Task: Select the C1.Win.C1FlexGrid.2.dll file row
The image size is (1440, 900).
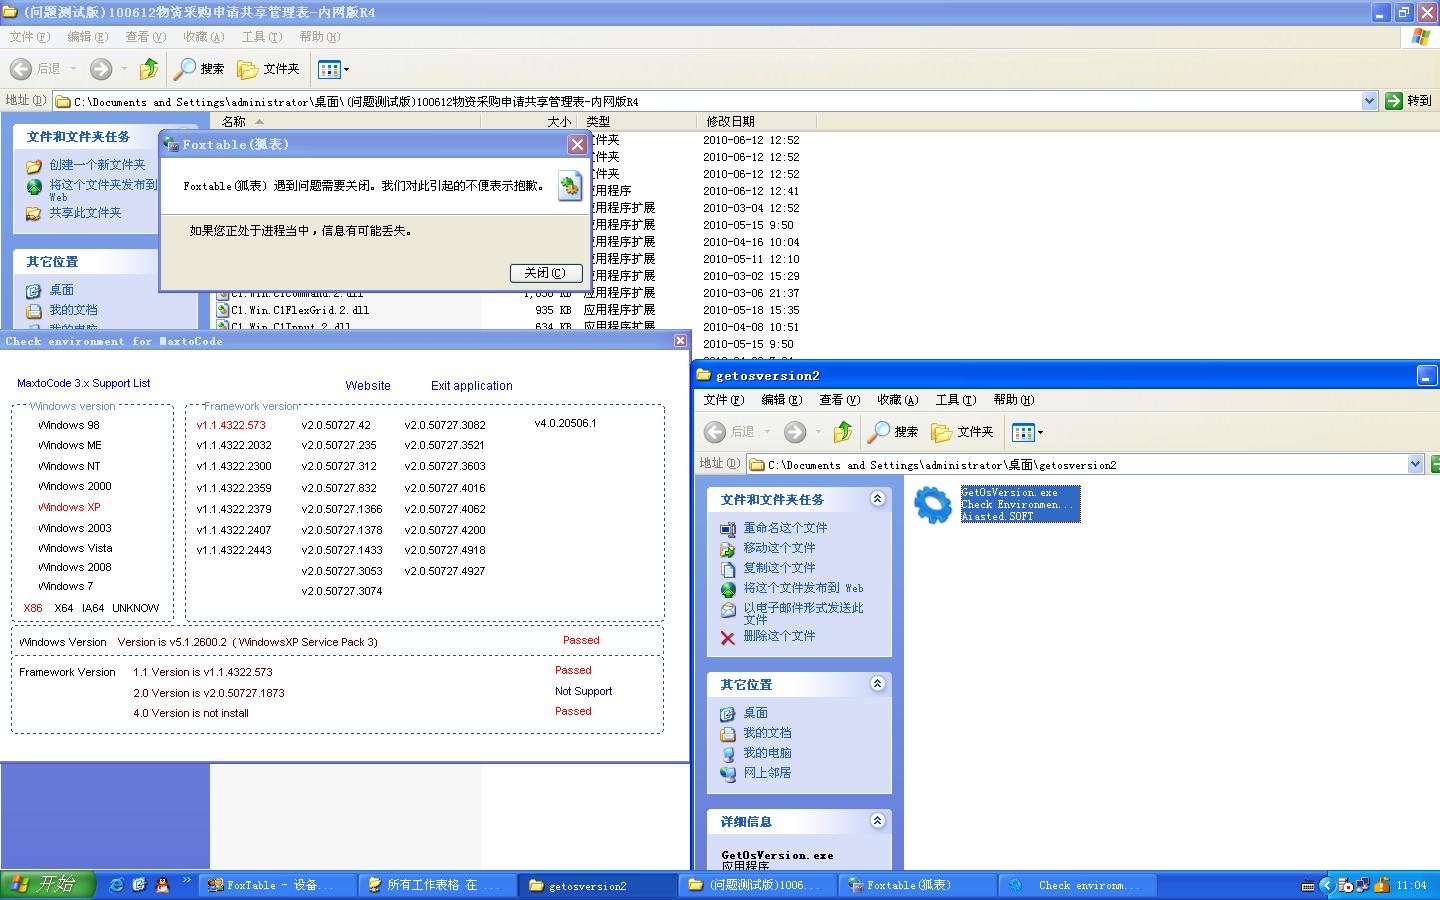Action: pos(300,310)
